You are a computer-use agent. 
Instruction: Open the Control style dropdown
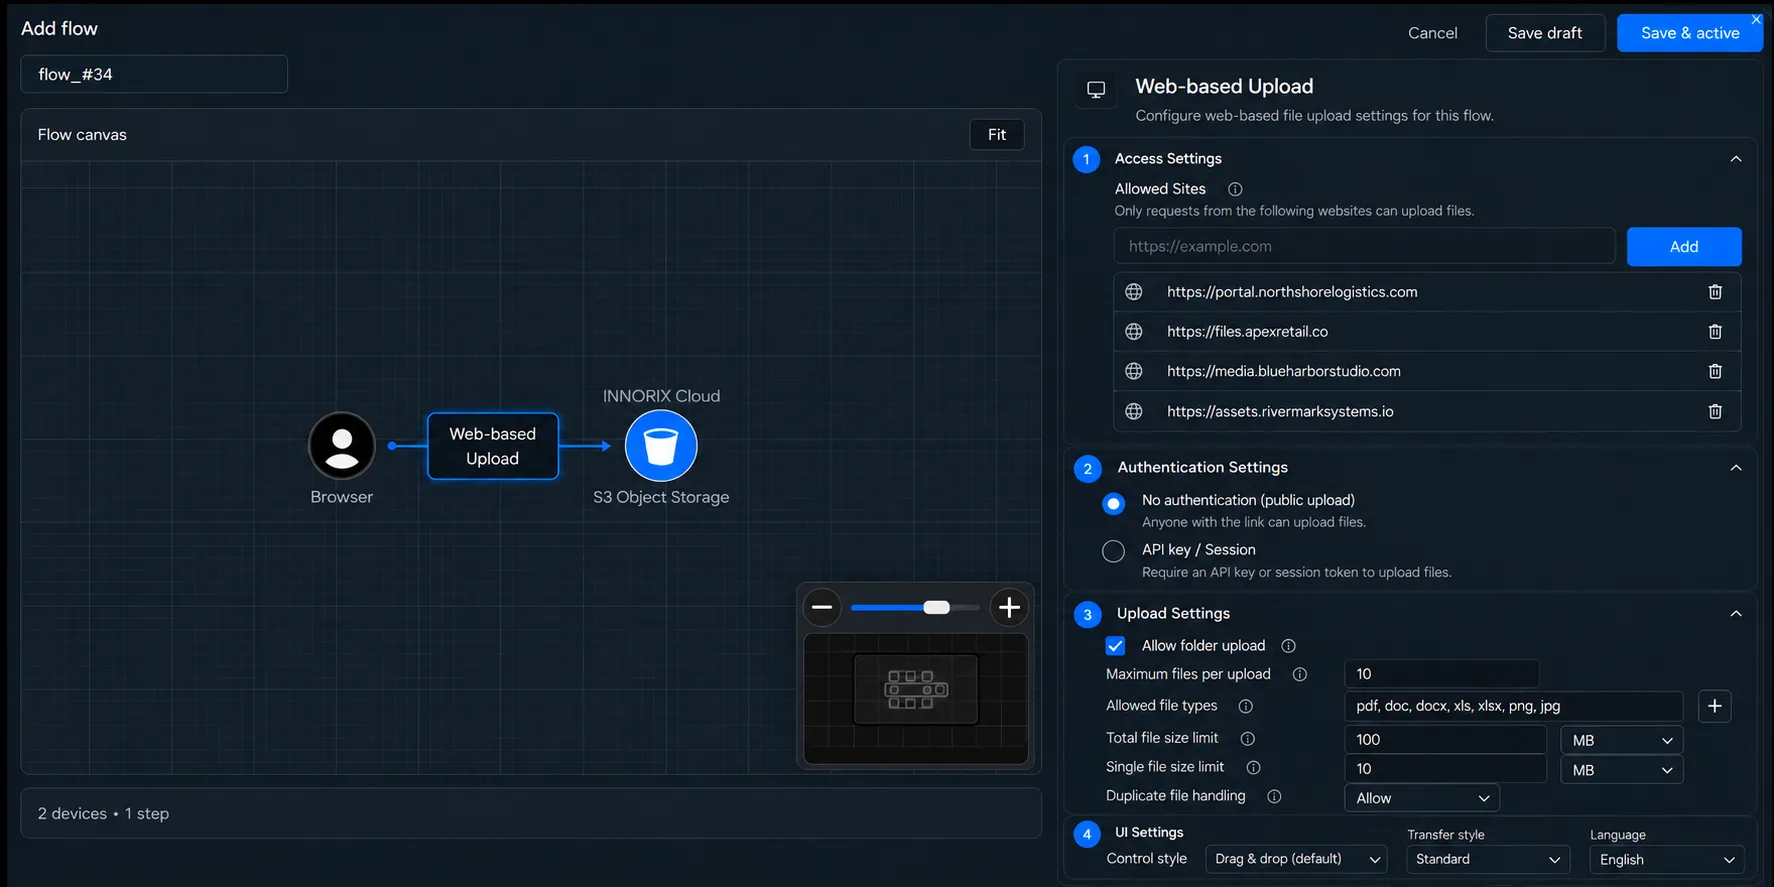click(x=1297, y=859)
